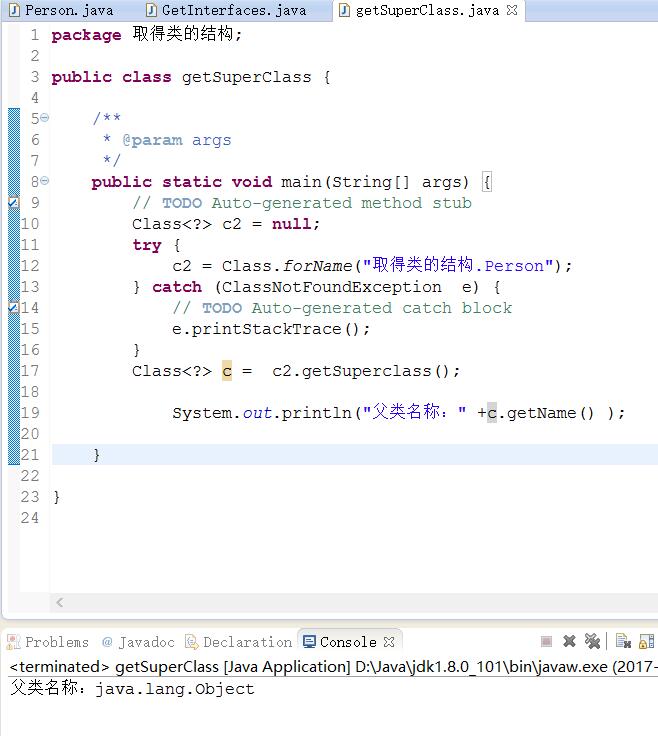The image size is (658, 736).
Task: Click 'ClassNotFoundException' on line 13
Action: (331, 287)
